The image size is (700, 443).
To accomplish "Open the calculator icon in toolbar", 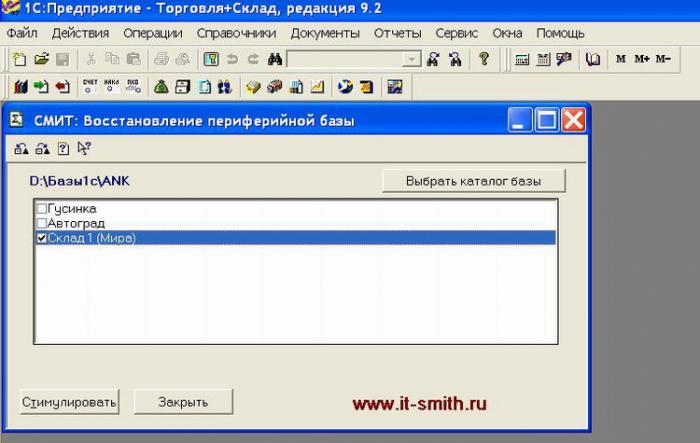I will coord(521,59).
